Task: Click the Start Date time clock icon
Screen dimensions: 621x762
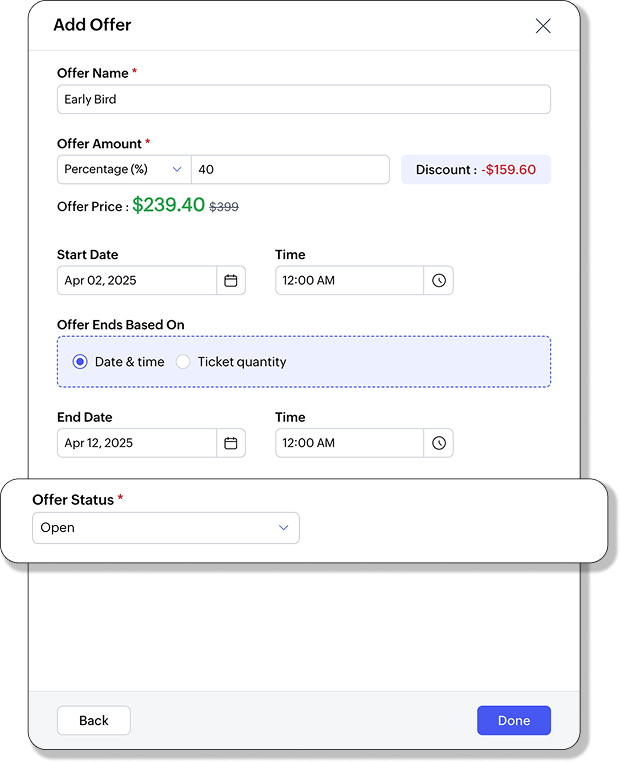Action: point(439,280)
